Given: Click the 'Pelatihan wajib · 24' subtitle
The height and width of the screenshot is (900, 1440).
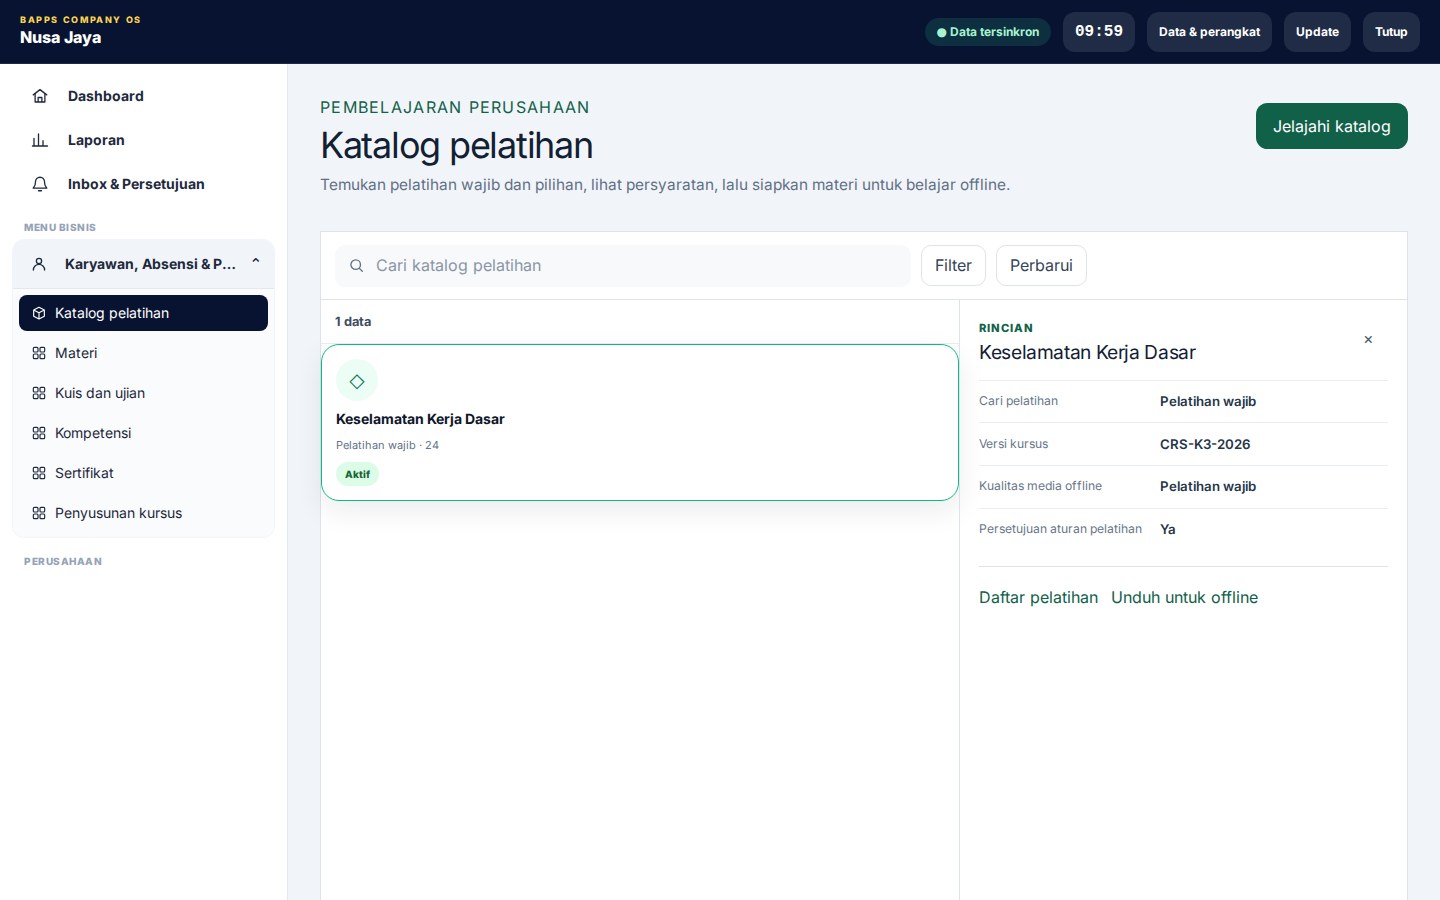Looking at the screenshot, I should pyautogui.click(x=387, y=445).
